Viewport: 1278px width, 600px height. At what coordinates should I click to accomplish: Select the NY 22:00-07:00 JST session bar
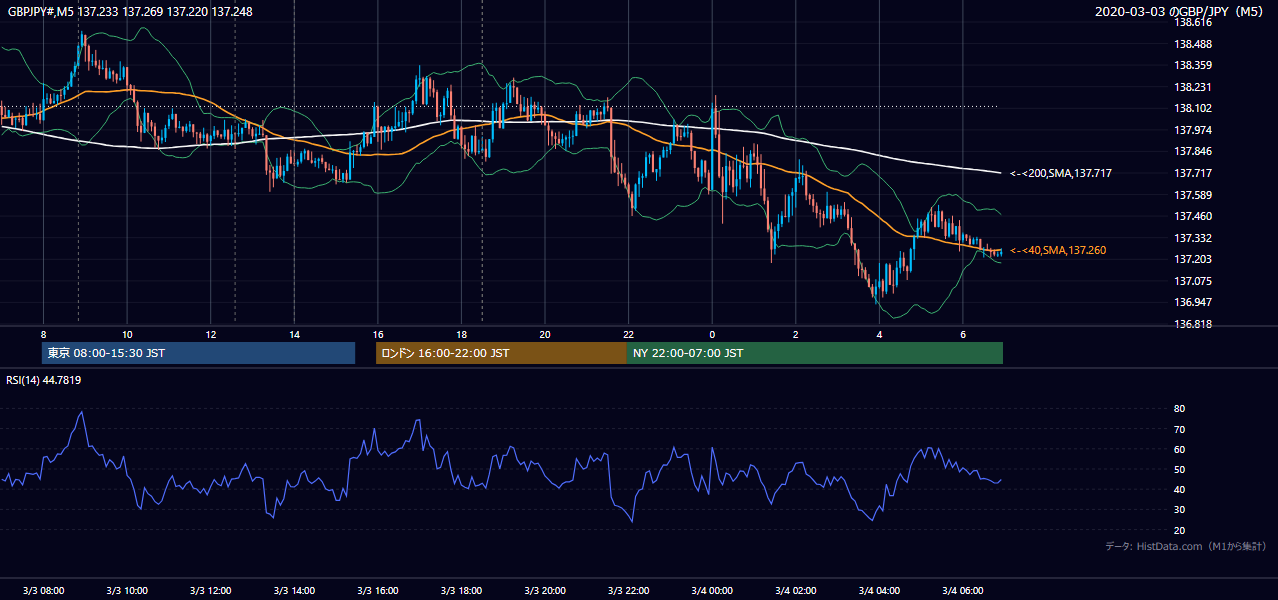coord(815,353)
